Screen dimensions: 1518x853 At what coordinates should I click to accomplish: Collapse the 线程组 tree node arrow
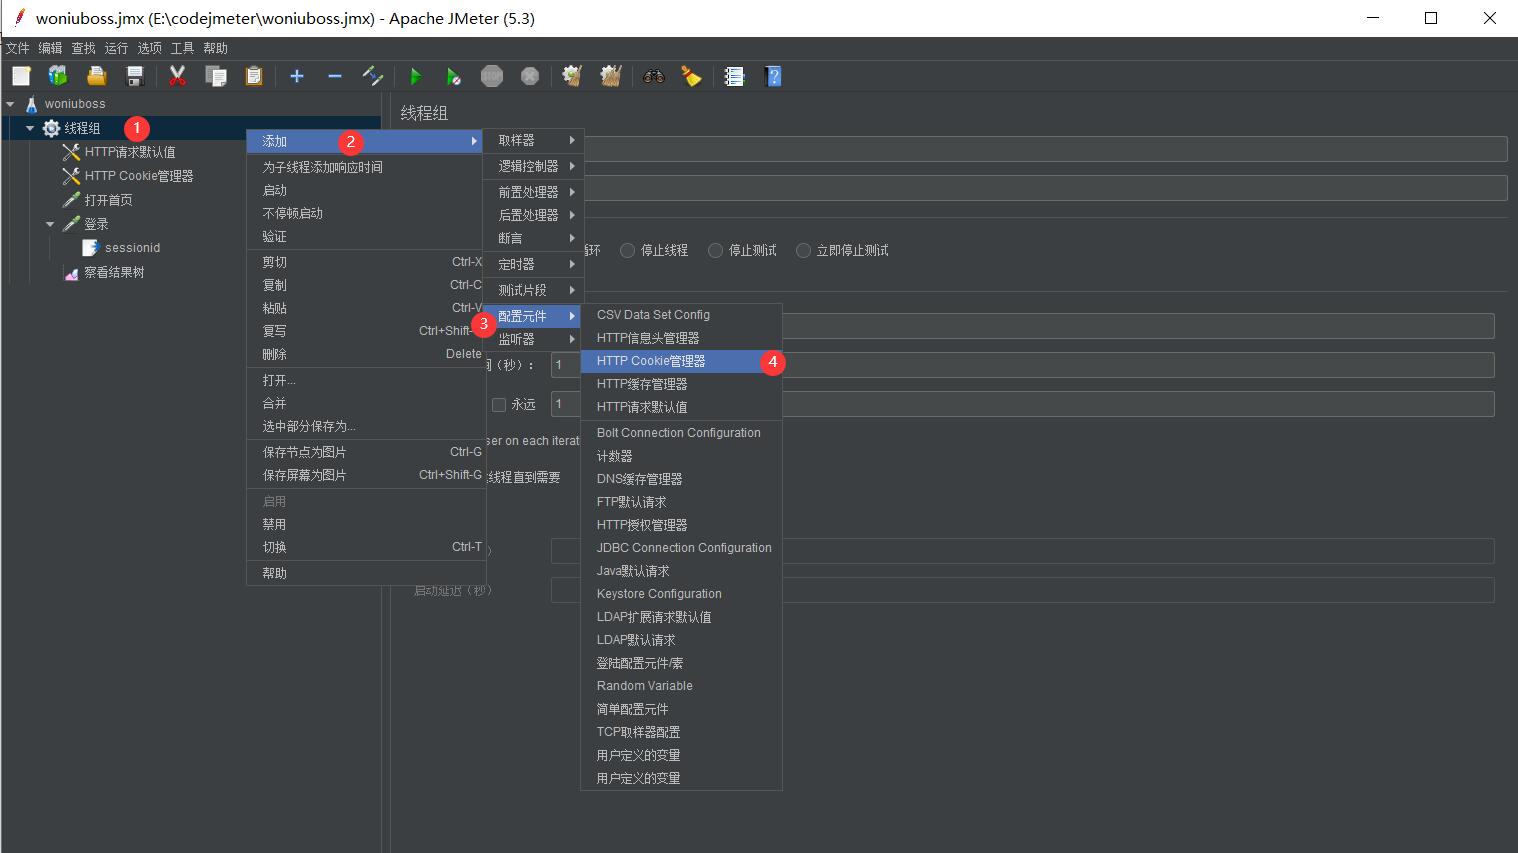click(30, 128)
